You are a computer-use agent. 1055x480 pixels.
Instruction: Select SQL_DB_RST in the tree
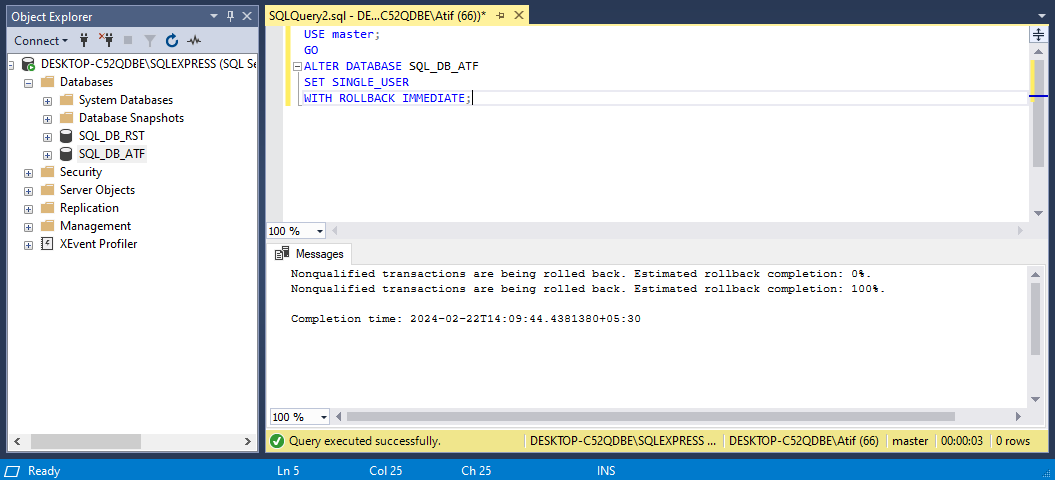112,136
